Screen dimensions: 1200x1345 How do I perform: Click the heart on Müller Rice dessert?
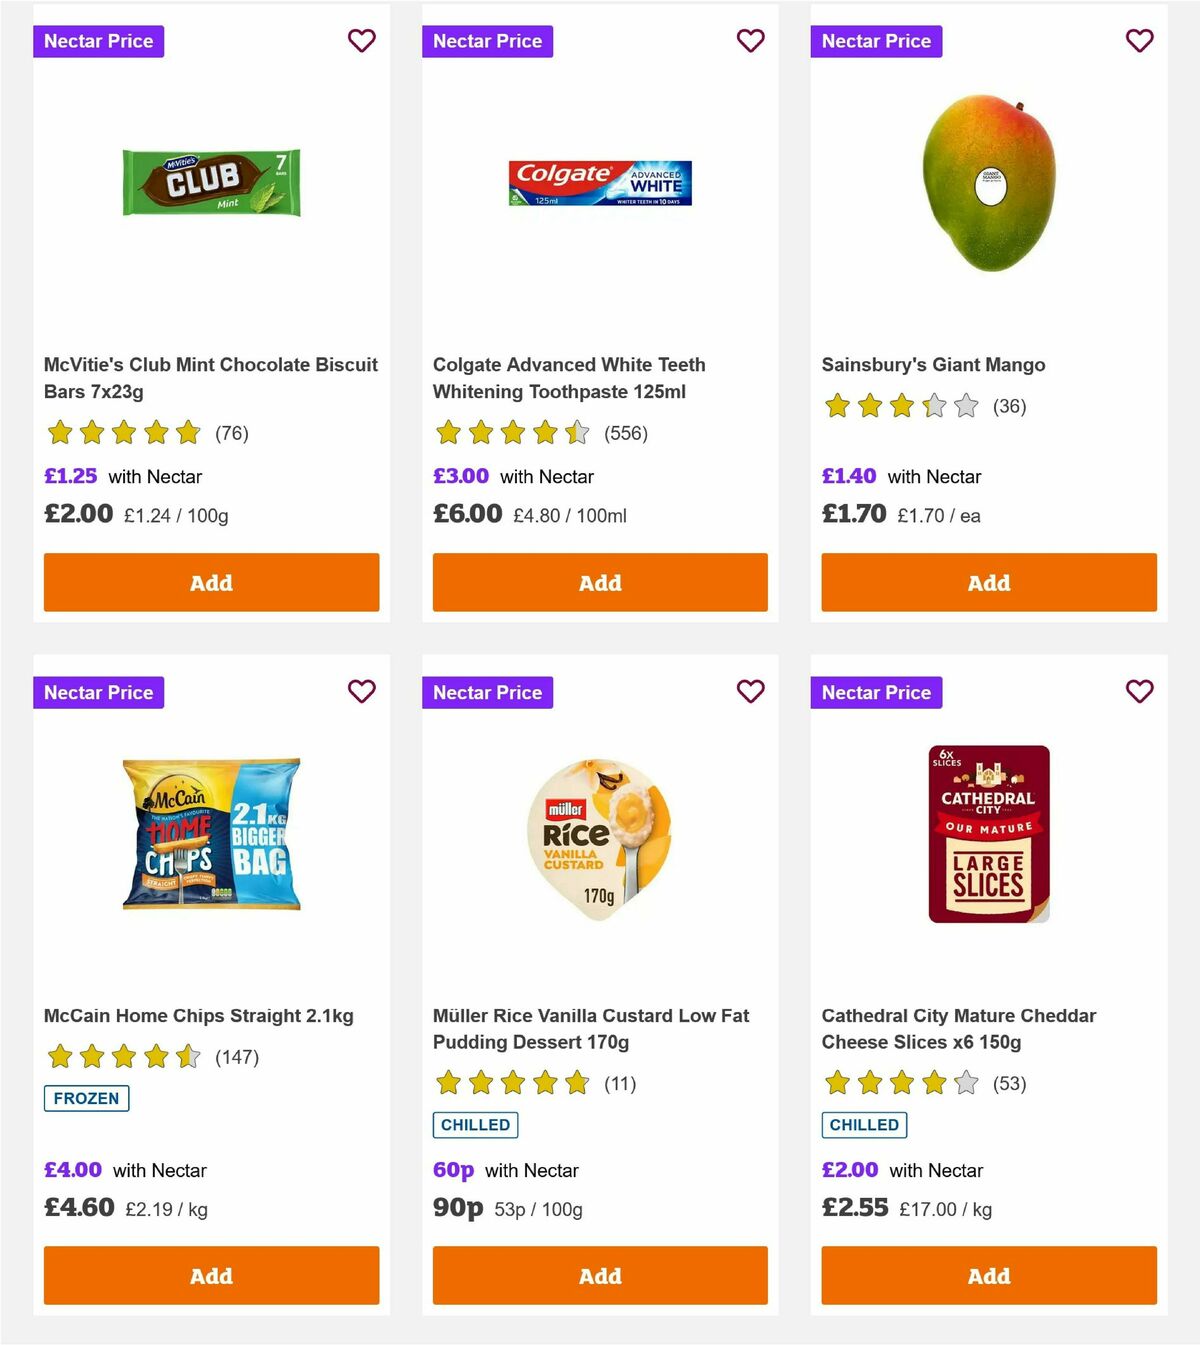pyautogui.click(x=750, y=691)
